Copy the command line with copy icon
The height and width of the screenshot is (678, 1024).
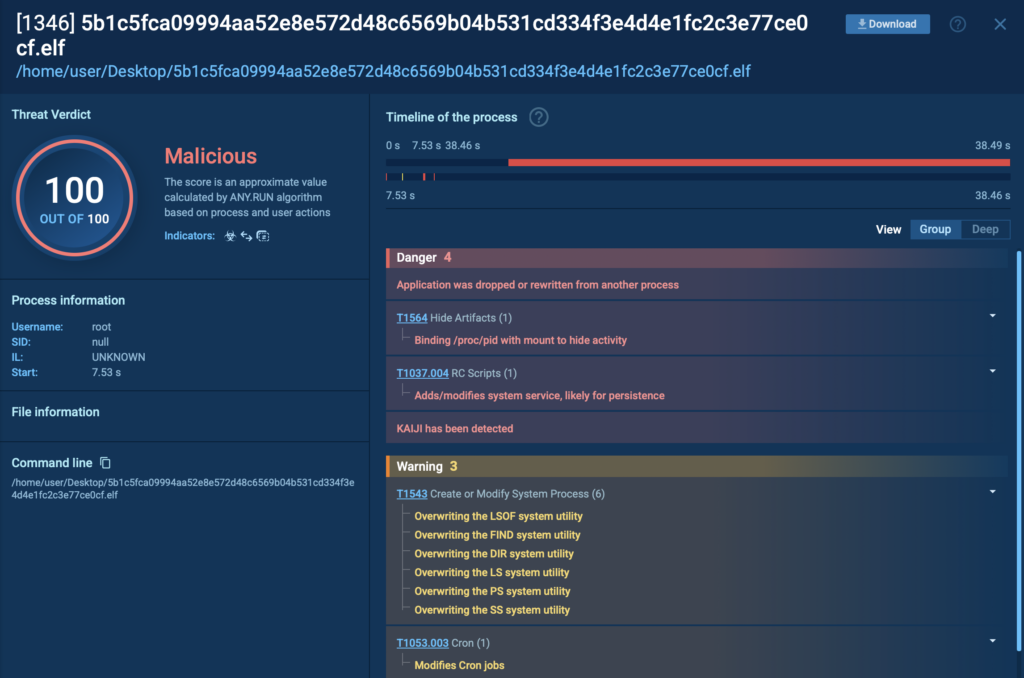(x=105, y=463)
